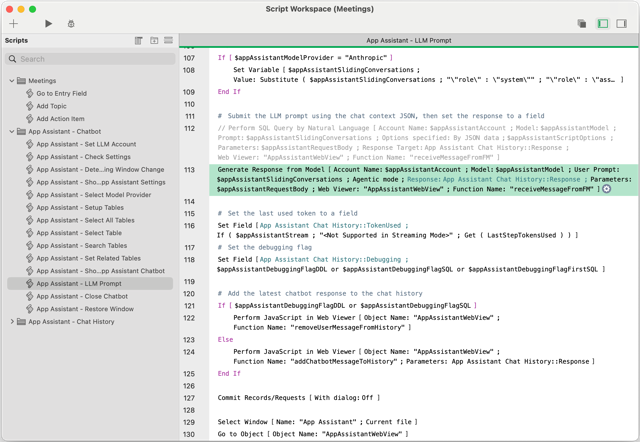Click the App Assistant - Chat History folder icon
This screenshot has height=442, width=640.
click(x=21, y=322)
